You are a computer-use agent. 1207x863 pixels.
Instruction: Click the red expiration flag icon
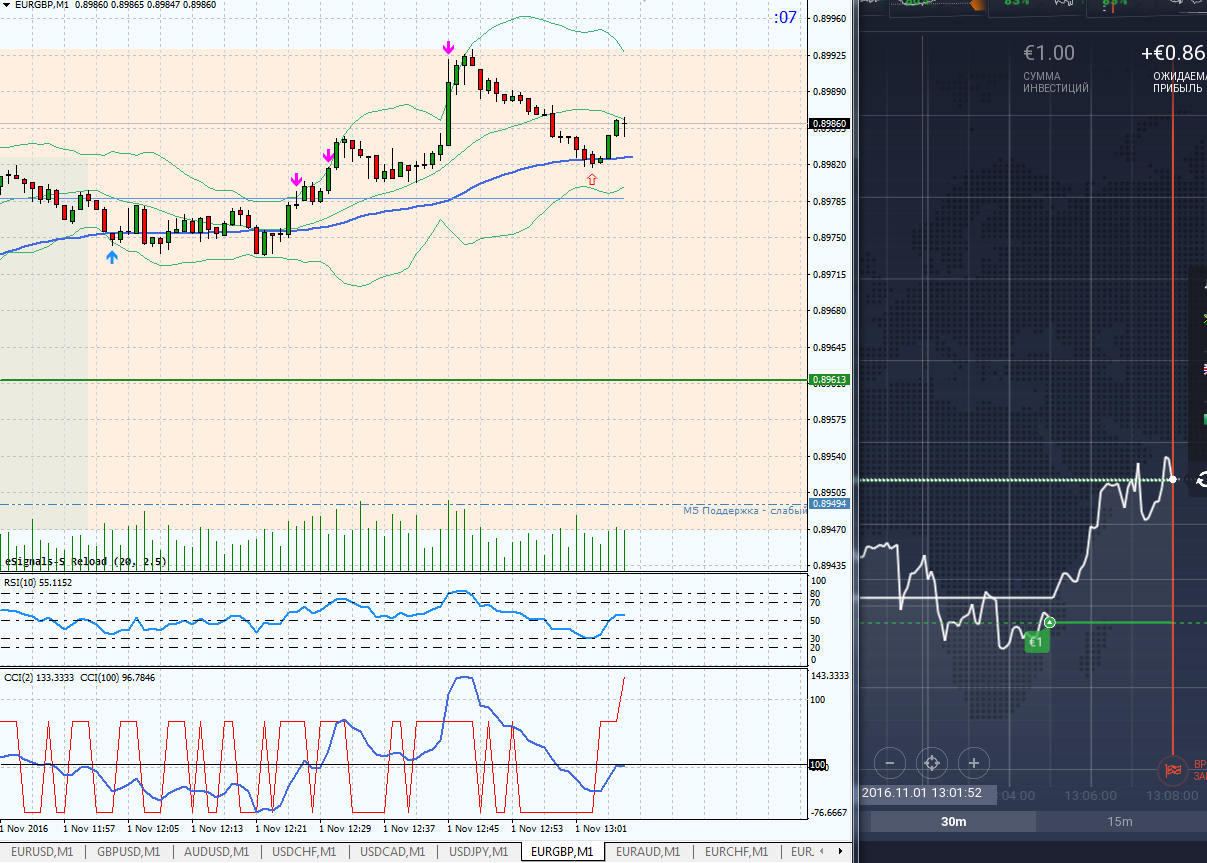click(x=1171, y=770)
